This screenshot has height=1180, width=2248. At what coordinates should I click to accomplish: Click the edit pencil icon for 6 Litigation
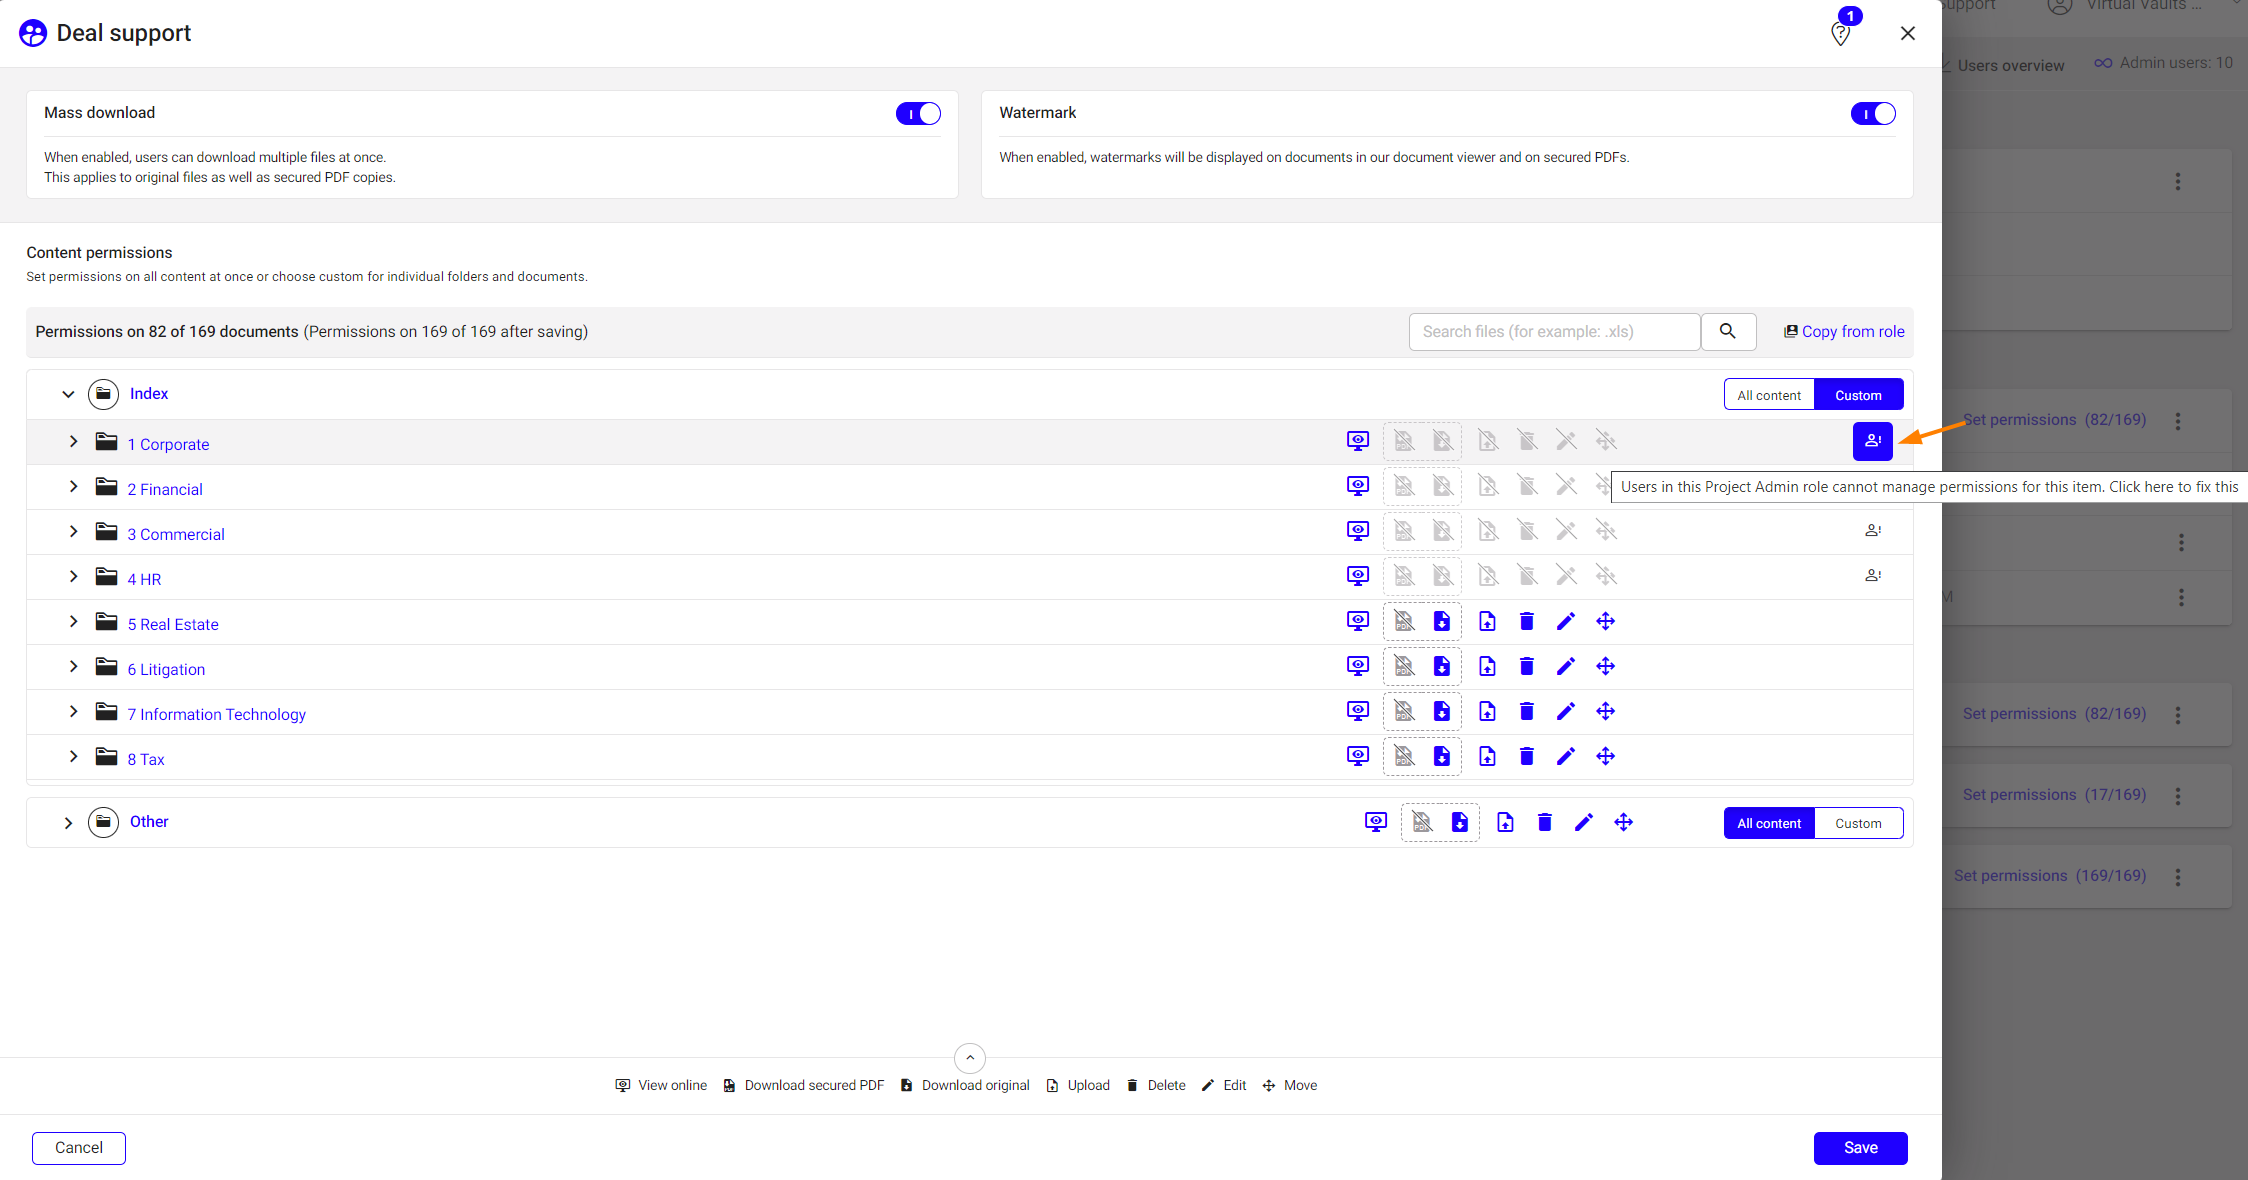click(x=1566, y=667)
